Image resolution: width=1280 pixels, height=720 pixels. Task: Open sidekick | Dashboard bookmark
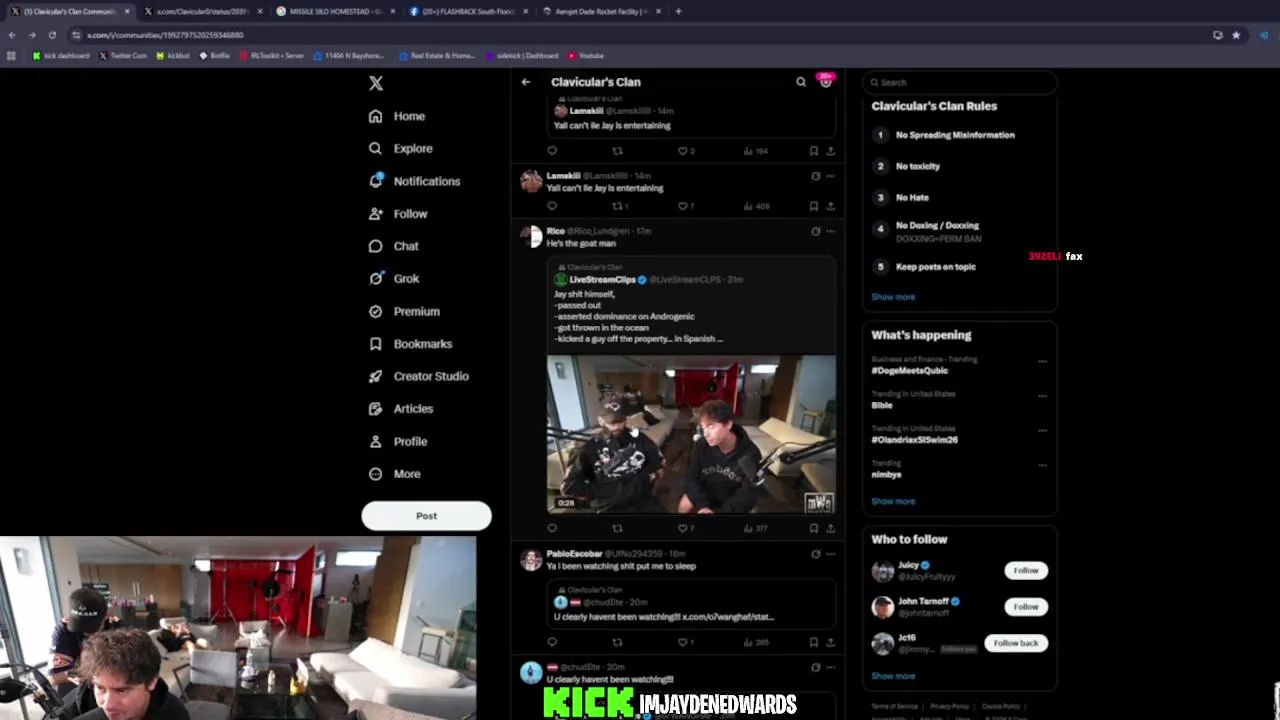521,56
